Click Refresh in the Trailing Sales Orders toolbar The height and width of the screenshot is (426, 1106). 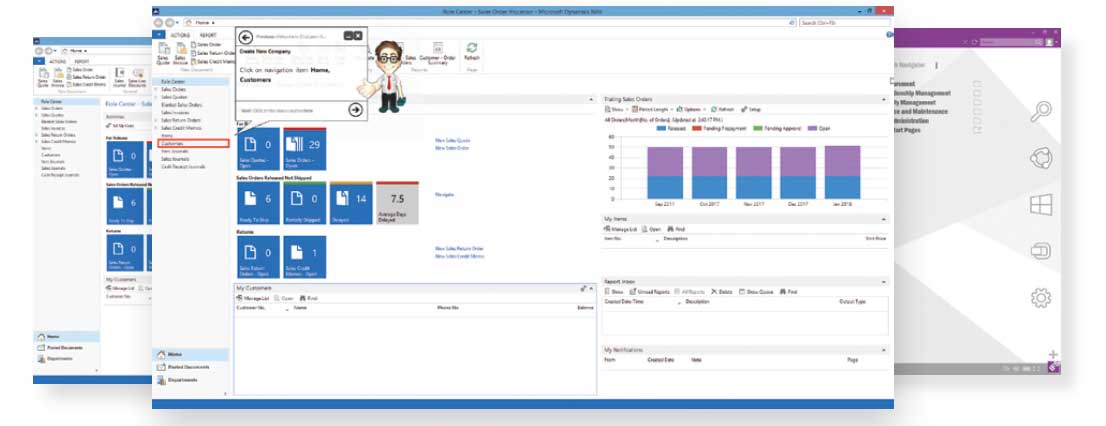[x=723, y=109]
